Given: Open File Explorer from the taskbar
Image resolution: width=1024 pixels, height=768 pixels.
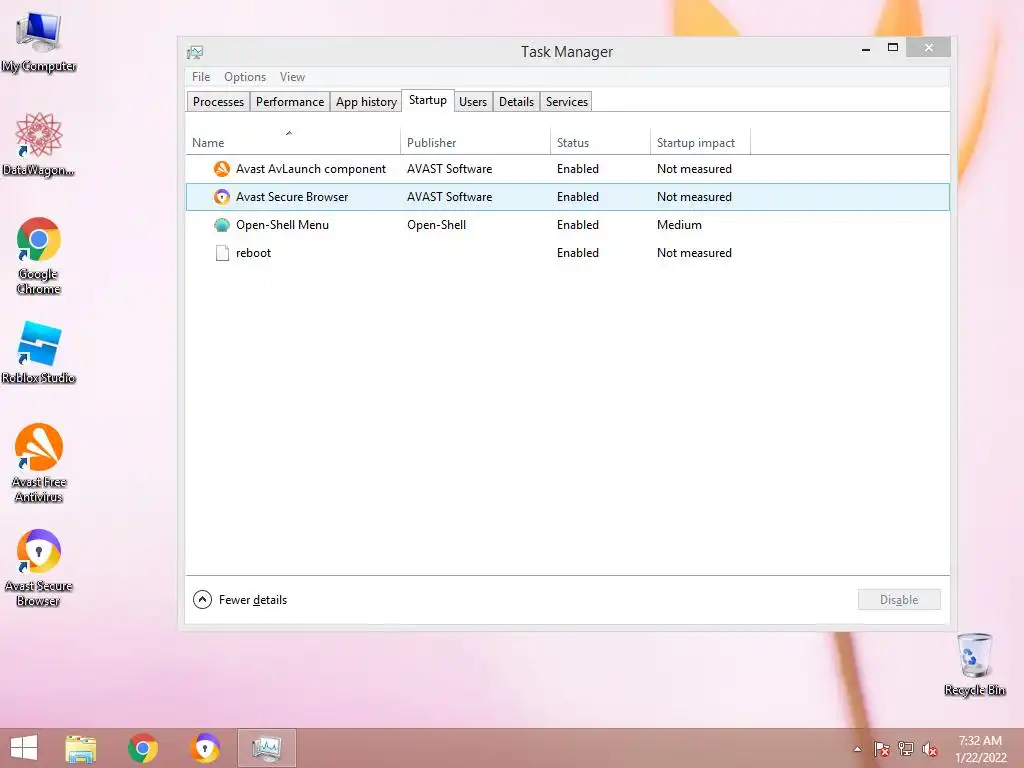Looking at the screenshot, I should click(81, 748).
